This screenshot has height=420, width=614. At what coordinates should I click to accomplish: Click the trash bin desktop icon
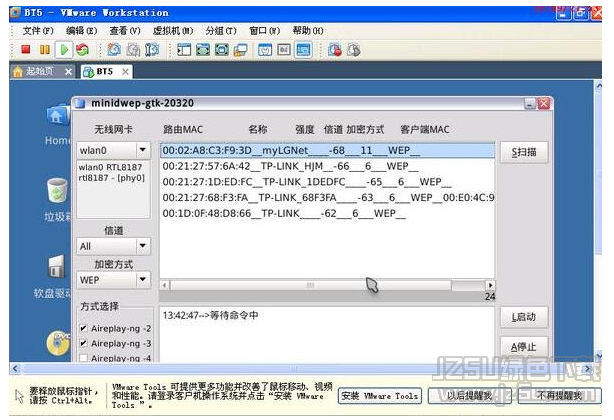point(57,190)
